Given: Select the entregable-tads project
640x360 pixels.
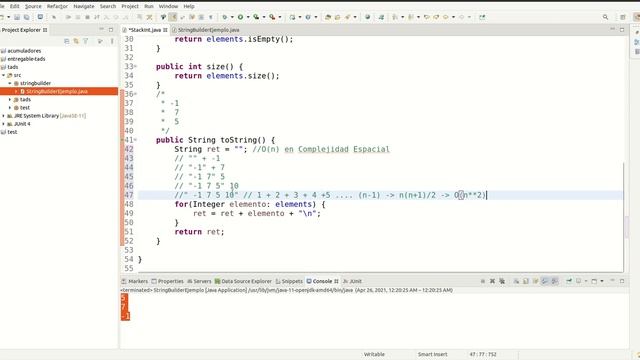Looking at the screenshot, I should click(26, 59).
